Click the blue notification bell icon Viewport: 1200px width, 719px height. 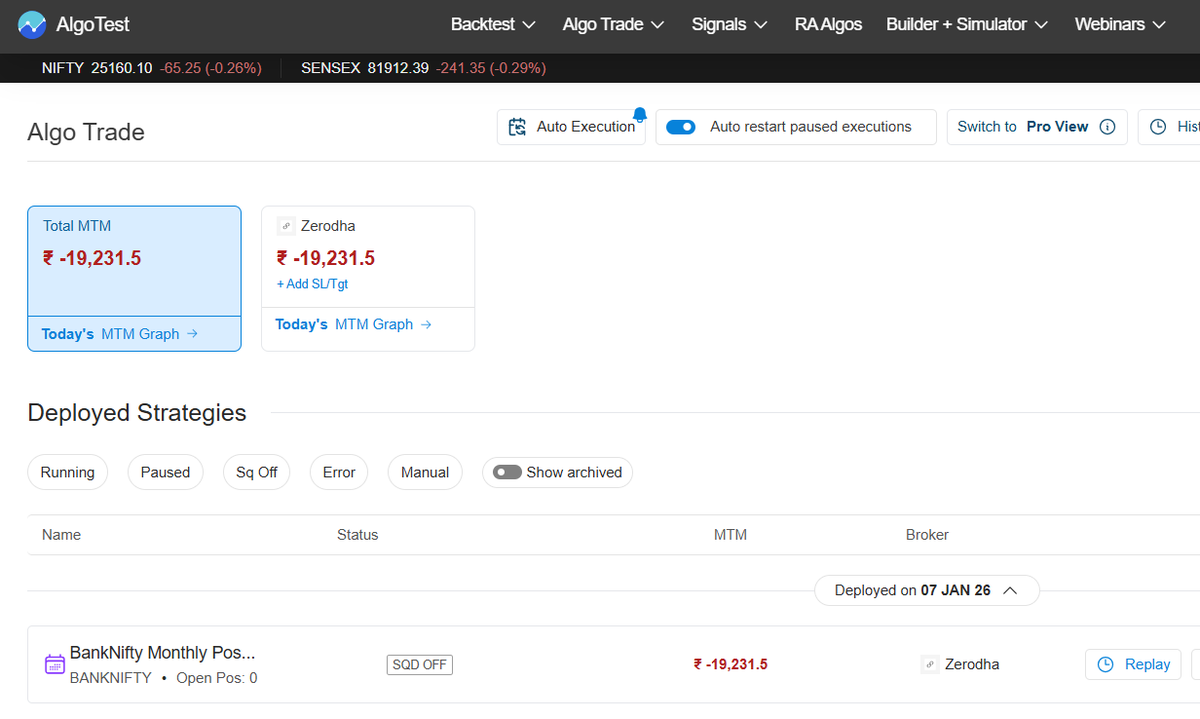pyautogui.click(x=640, y=115)
